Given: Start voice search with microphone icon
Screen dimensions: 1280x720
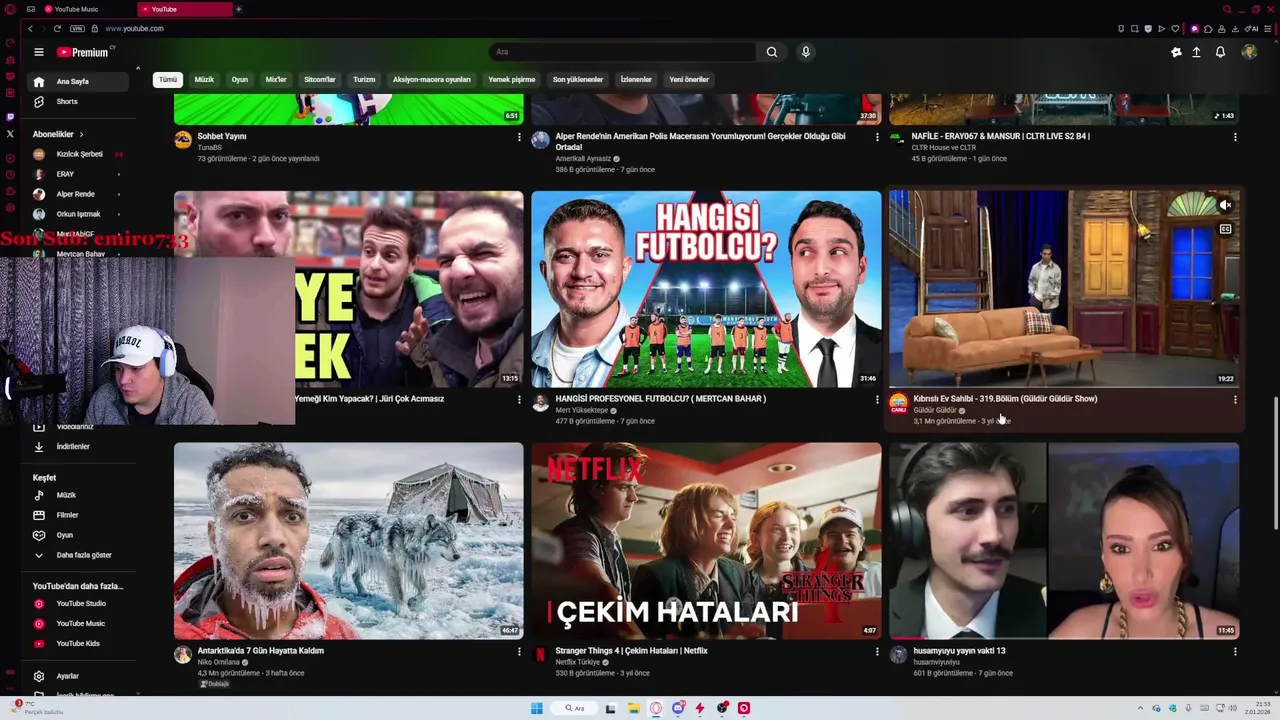Looking at the screenshot, I should (805, 52).
